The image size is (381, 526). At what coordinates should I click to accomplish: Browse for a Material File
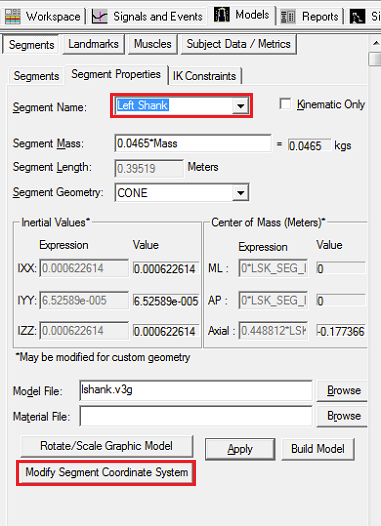pyautogui.click(x=343, y=416)
